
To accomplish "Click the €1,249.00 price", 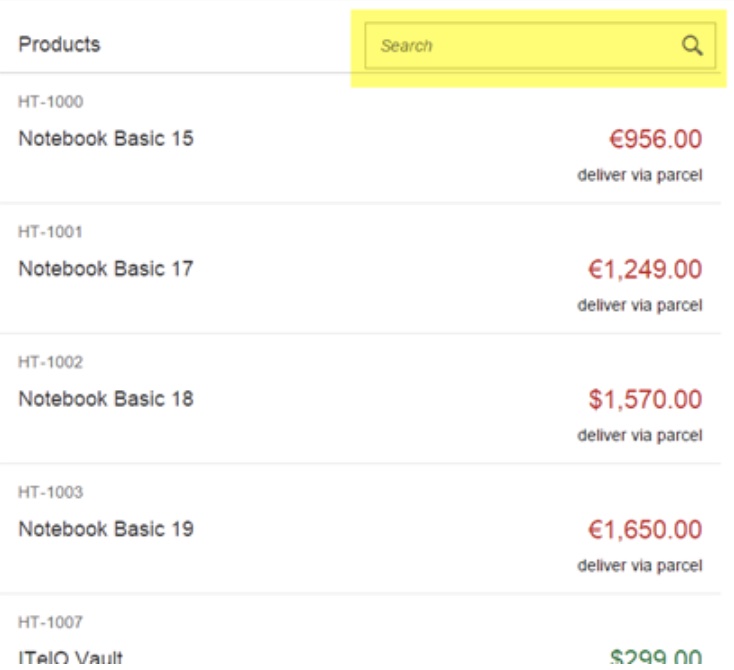I will (645, 270).
